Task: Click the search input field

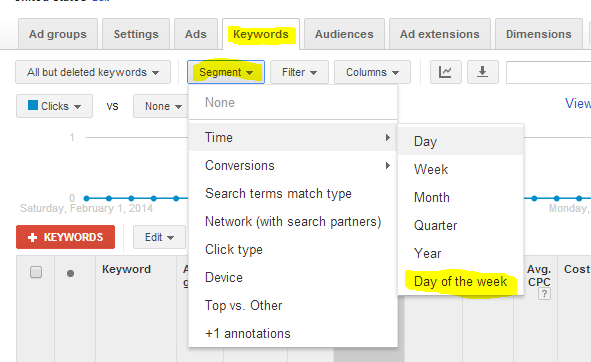Action: [x=548, y=72]
